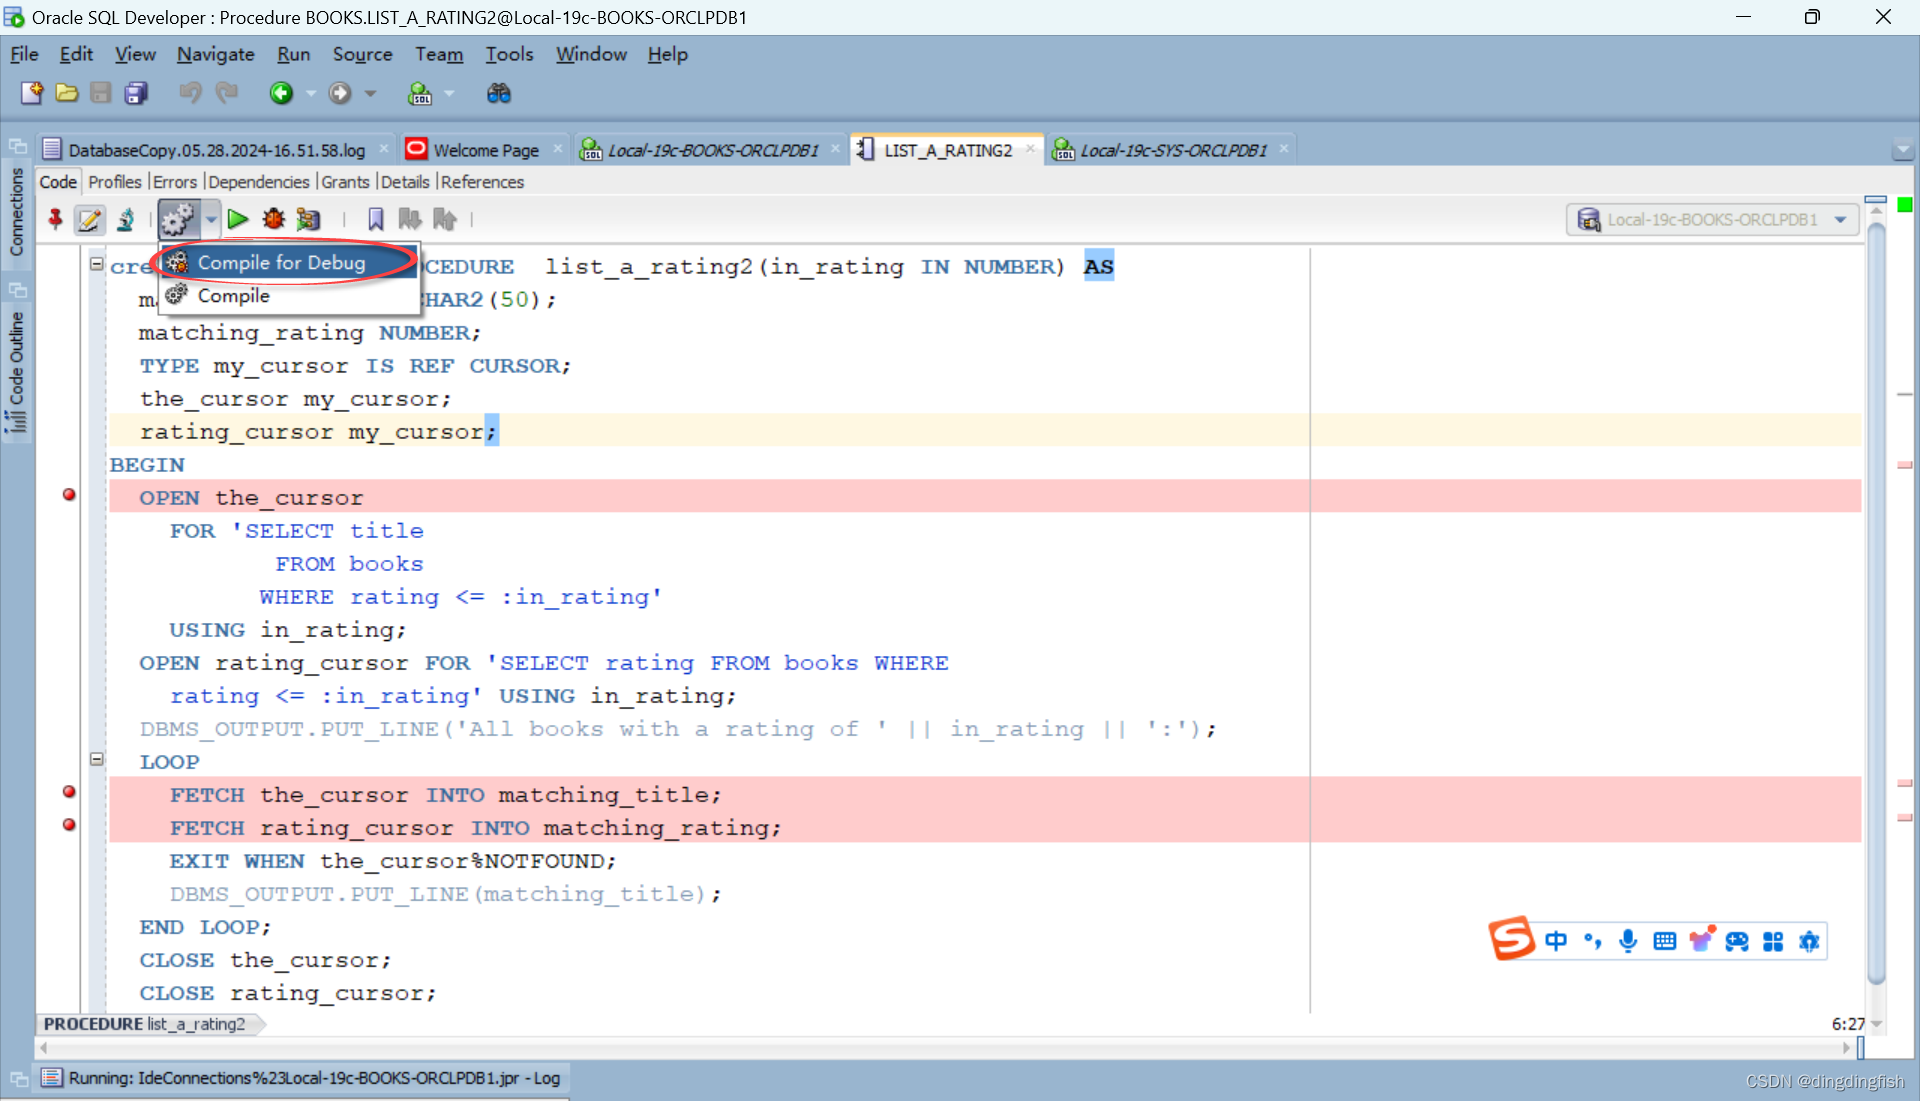
Task: Click the Save All icon
Action: (135, 93)
